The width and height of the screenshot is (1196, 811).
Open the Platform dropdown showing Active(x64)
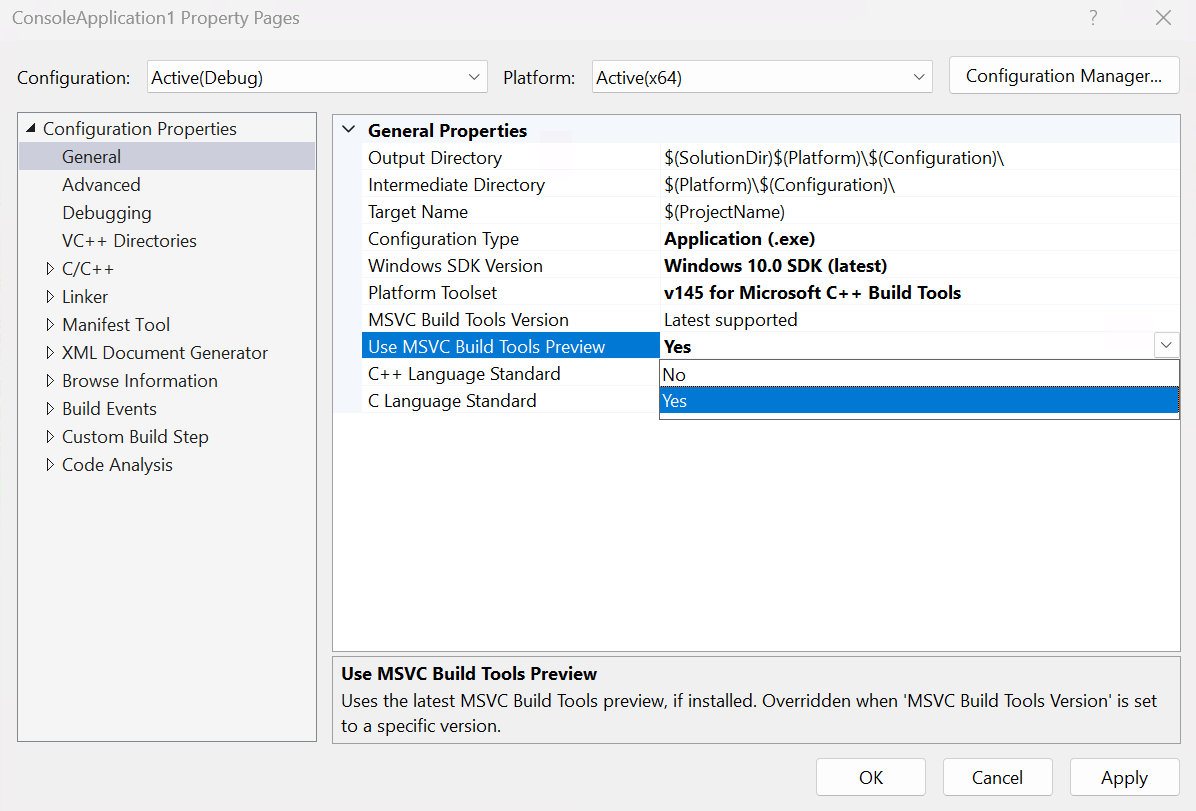click(761, 77)
